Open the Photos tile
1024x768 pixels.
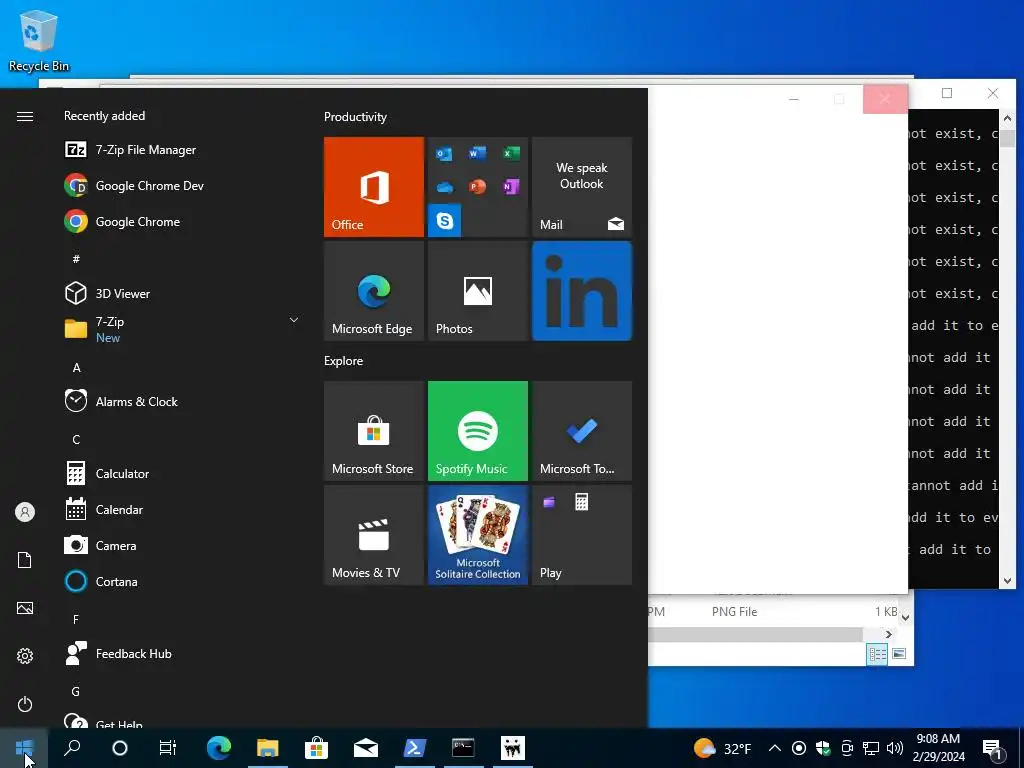click(478, 291)
